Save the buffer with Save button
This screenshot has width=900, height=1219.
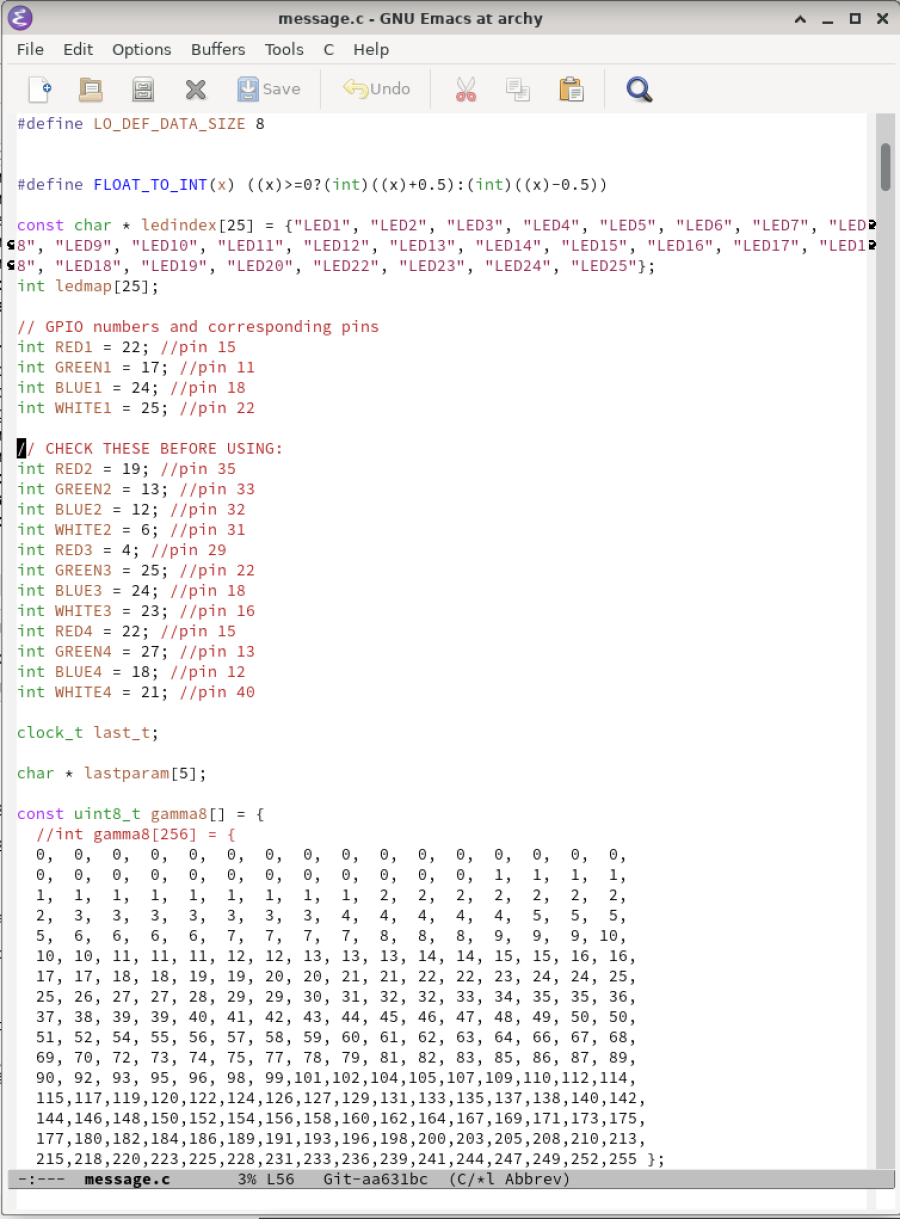point(269,89)
